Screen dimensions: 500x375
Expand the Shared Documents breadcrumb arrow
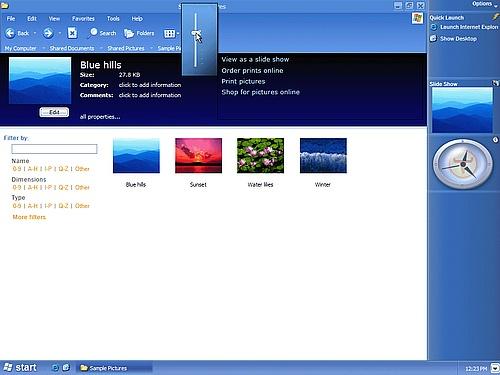coord(101,48)
